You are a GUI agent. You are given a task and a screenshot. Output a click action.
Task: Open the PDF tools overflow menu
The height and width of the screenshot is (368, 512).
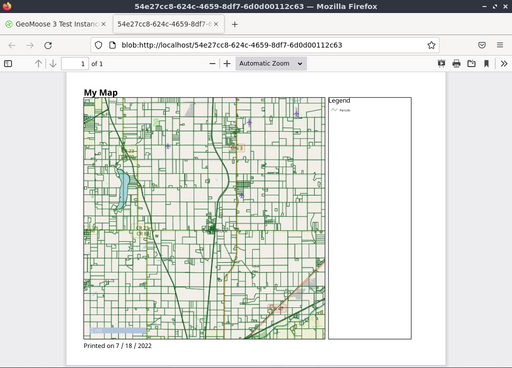pos(504,63)
